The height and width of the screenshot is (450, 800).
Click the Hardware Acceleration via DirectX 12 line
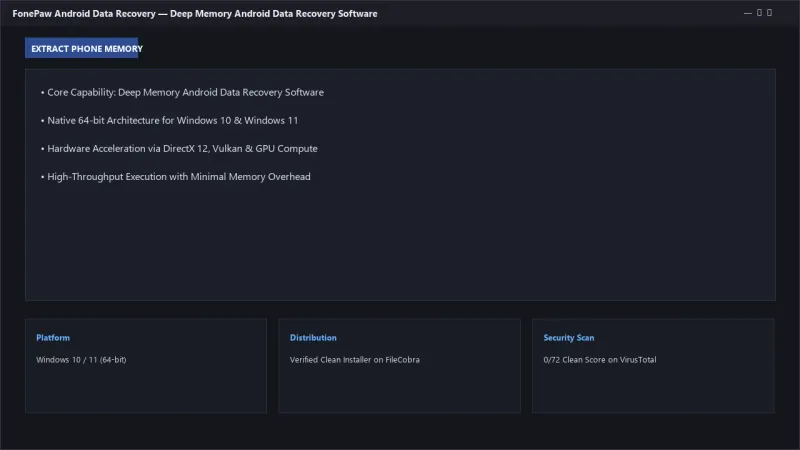[179, 148]
